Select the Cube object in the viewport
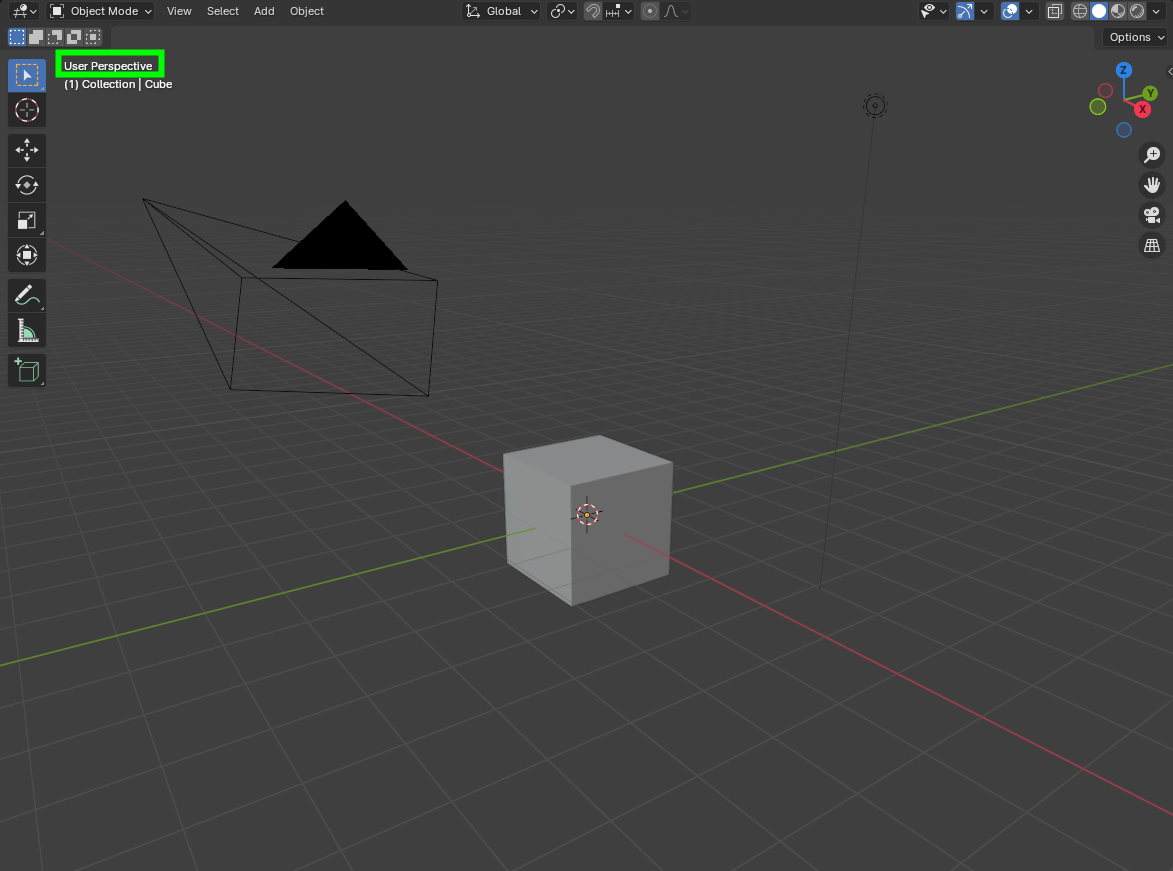The height and width of the screenshot is (871, 1173). [588, 520]
